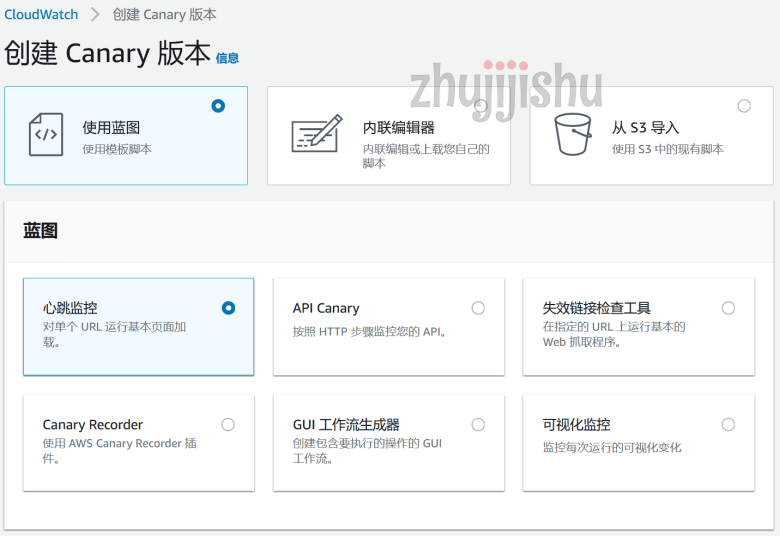Screen dimensions: 780x536
Task: Select the Canary Recorder radio button
Action: 228,425
